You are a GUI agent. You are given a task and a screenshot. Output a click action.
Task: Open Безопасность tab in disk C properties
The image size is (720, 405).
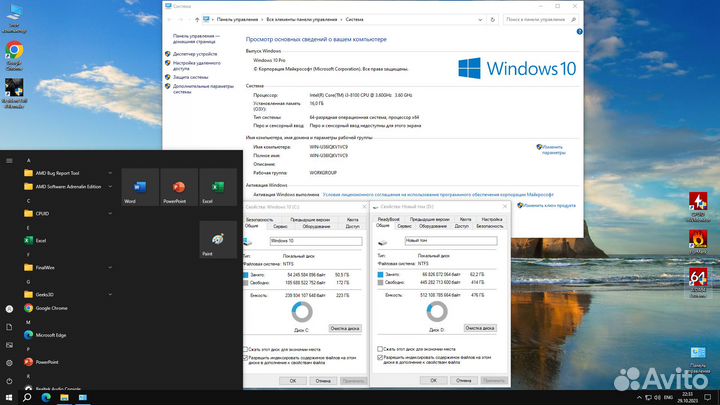click(x=259, y=219)
